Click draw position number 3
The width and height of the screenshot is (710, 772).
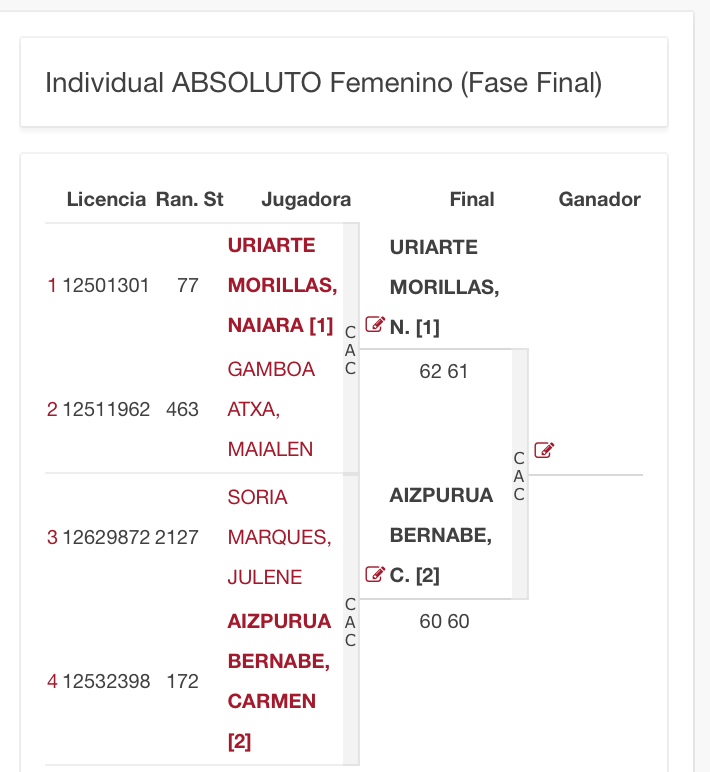pyautogui.click(x=52, y=537)
